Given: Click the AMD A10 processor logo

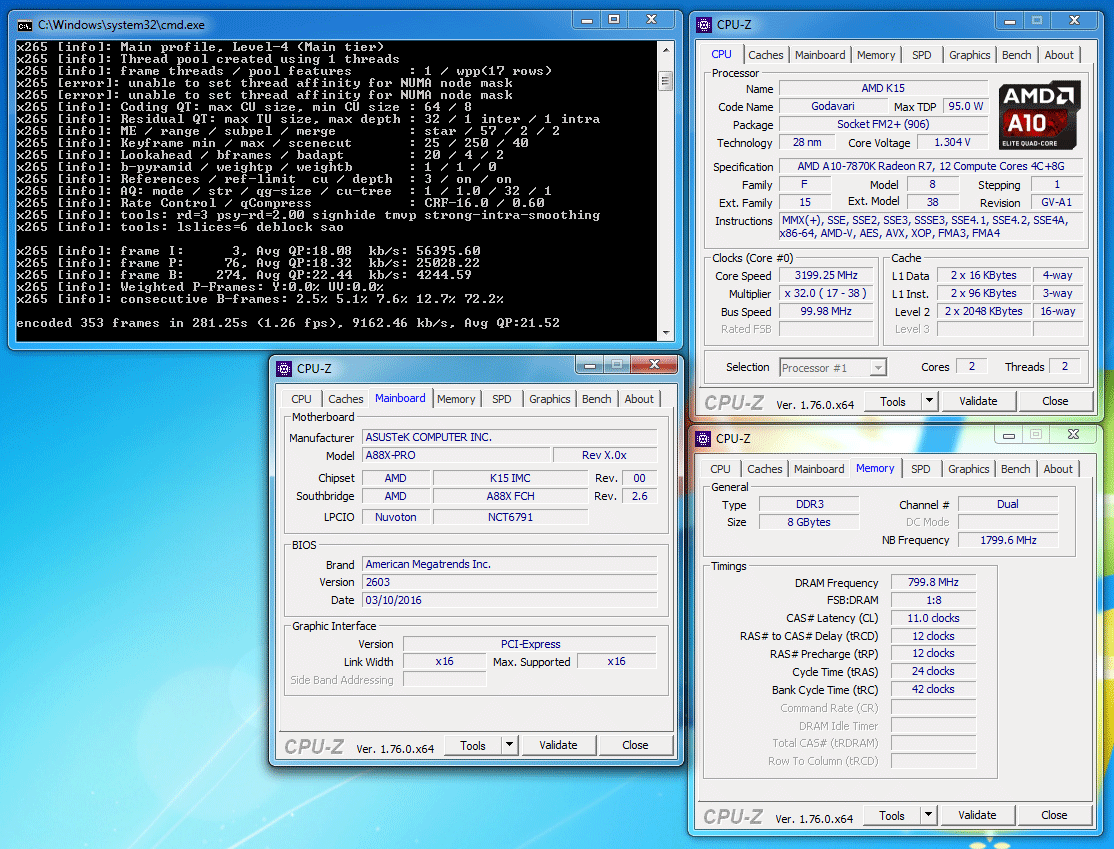Looking at the screenshot, I should coord(1039,114).
